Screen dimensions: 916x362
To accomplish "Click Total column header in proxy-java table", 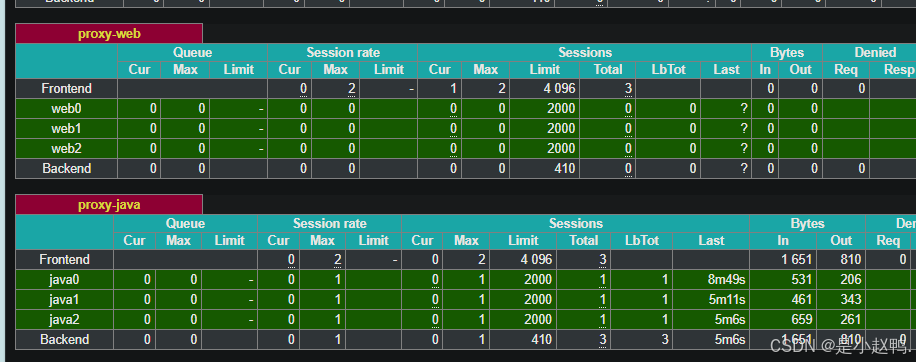I will click(x=584, y=241).
